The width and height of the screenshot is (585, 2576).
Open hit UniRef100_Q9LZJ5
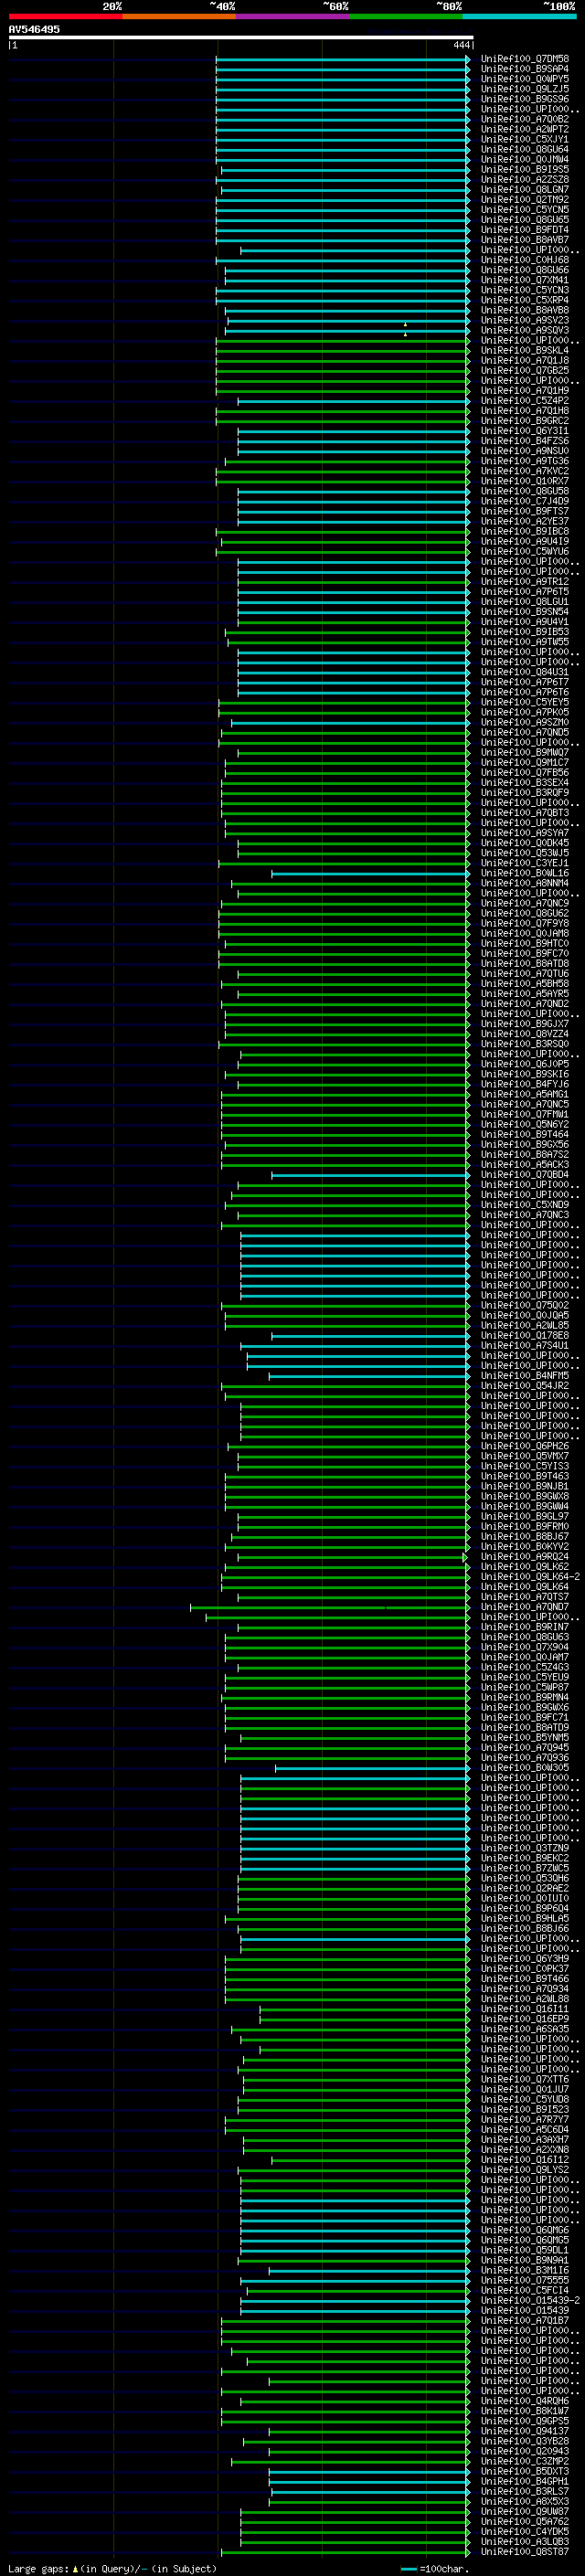tap(525, 89)
